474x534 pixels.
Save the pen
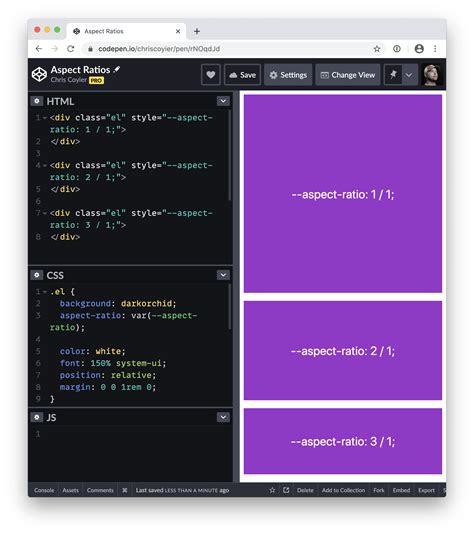coord(242,75)
